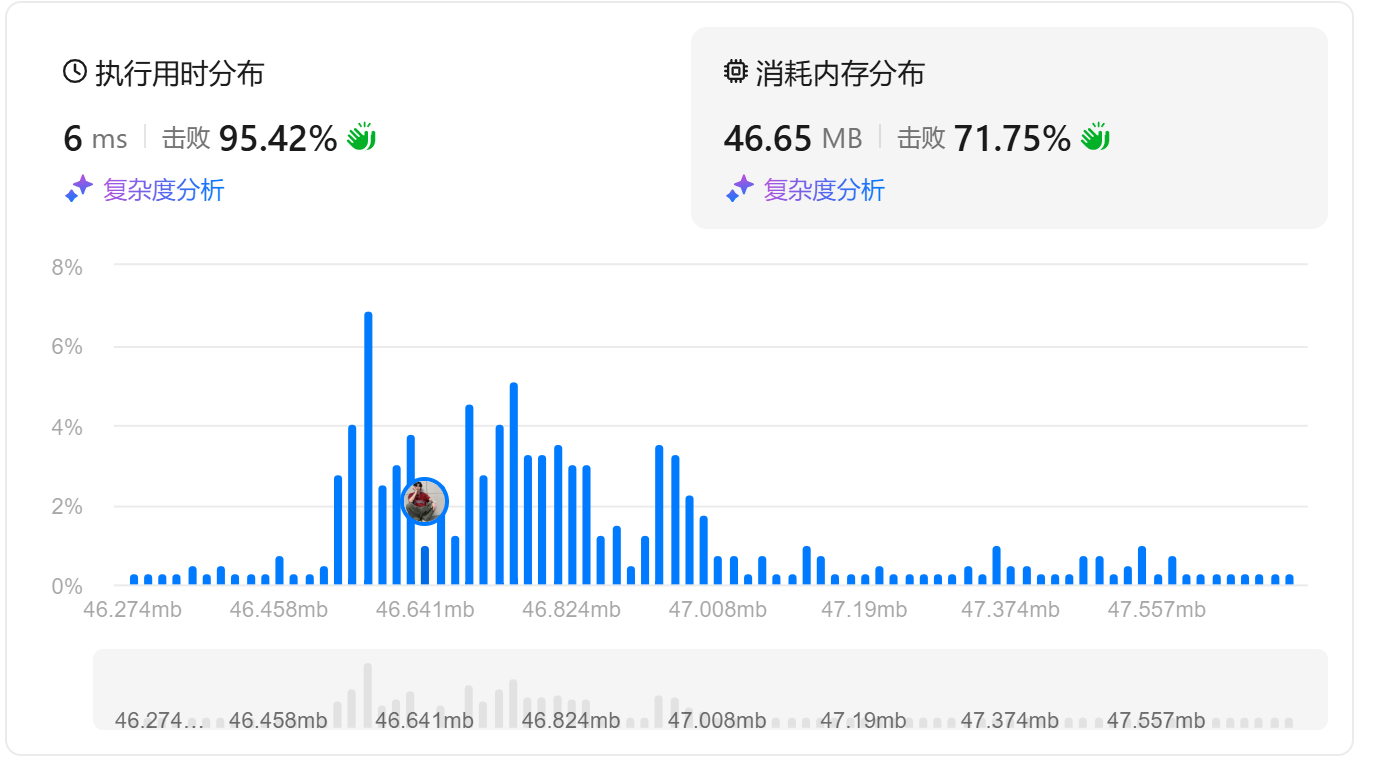Click the sparkle icon under the 6 ms runtime
1373x764 pixels.
[x=79, y=189]
